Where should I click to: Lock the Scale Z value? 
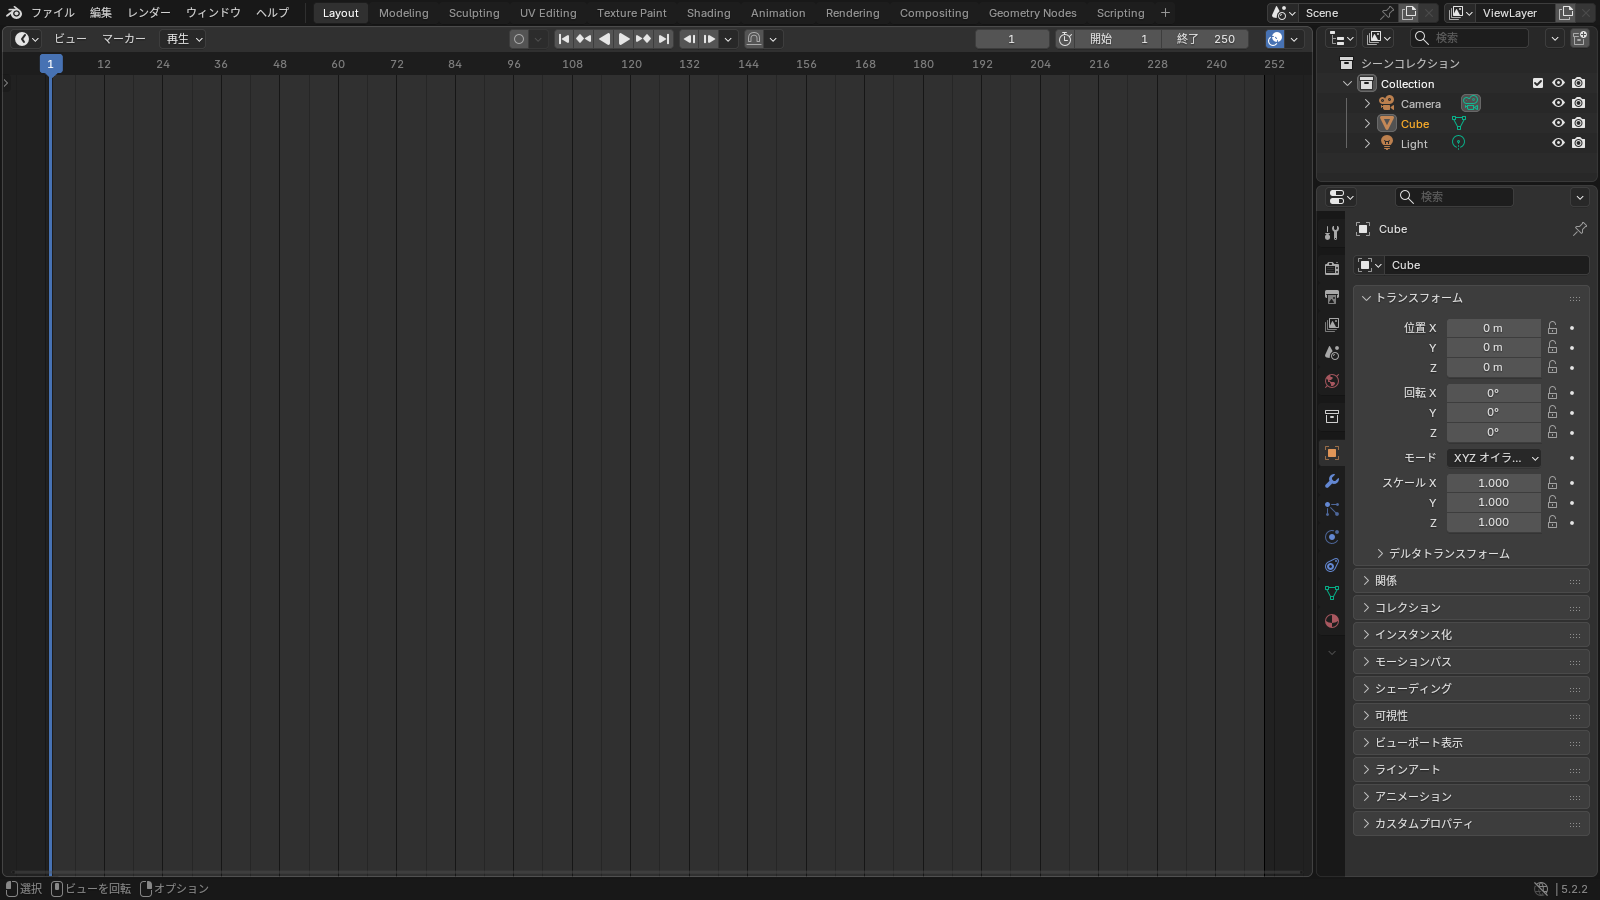click(x=1552, y=522)
